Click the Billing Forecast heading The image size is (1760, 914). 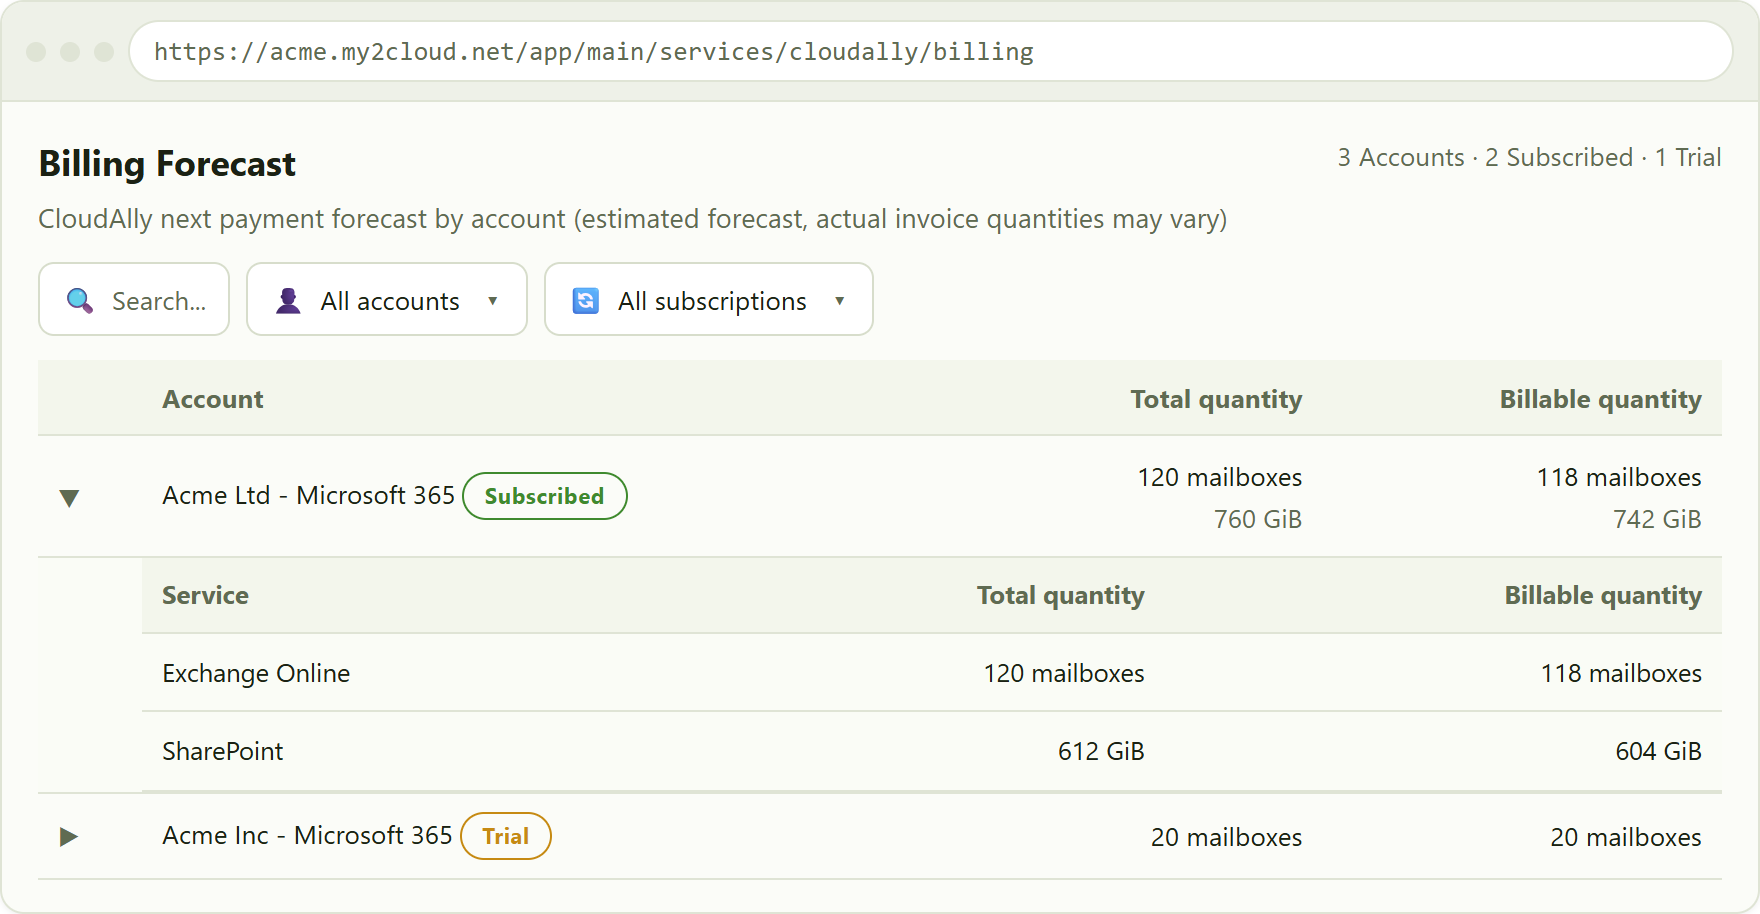pyautogui.click(x=167, y=164)
